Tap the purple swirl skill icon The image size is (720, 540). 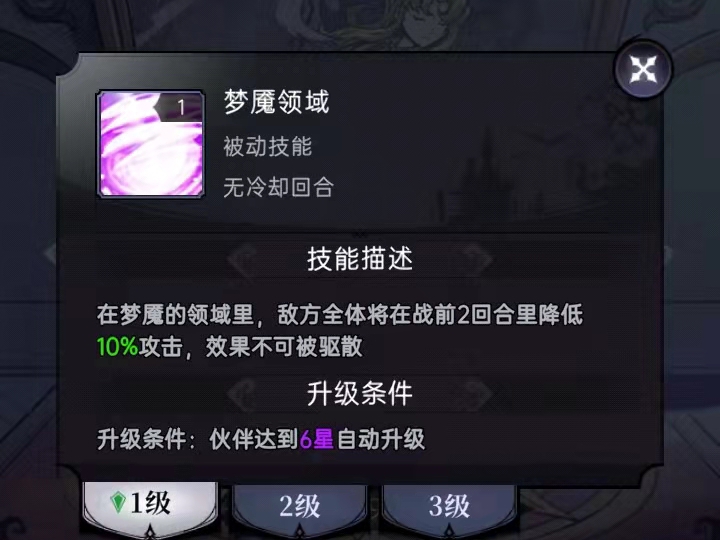pos(151,144)
